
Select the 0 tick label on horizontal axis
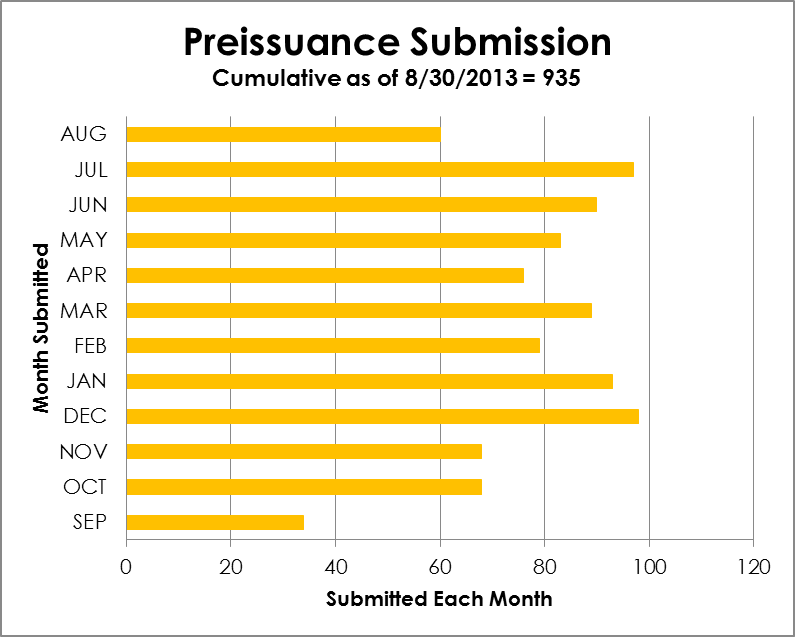[x=126, y=567]
